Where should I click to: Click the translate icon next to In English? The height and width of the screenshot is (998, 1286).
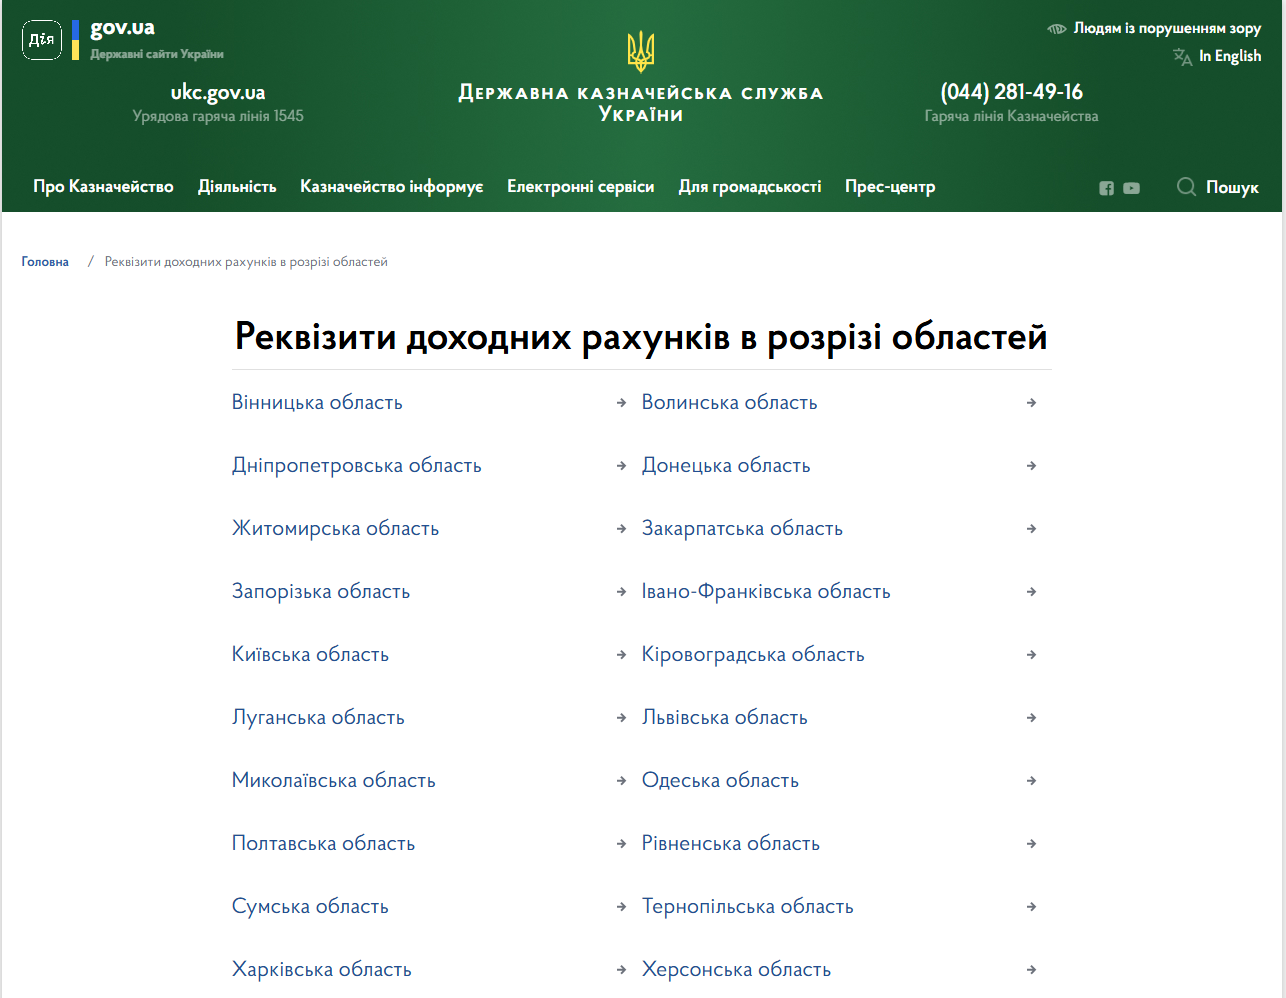[1182, 57]
